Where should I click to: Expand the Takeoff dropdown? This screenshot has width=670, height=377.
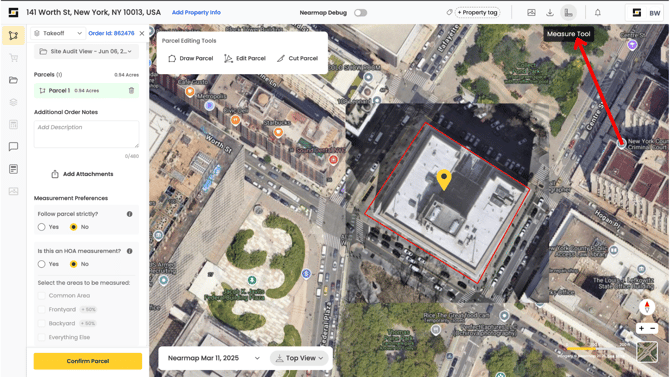point(58,33)
